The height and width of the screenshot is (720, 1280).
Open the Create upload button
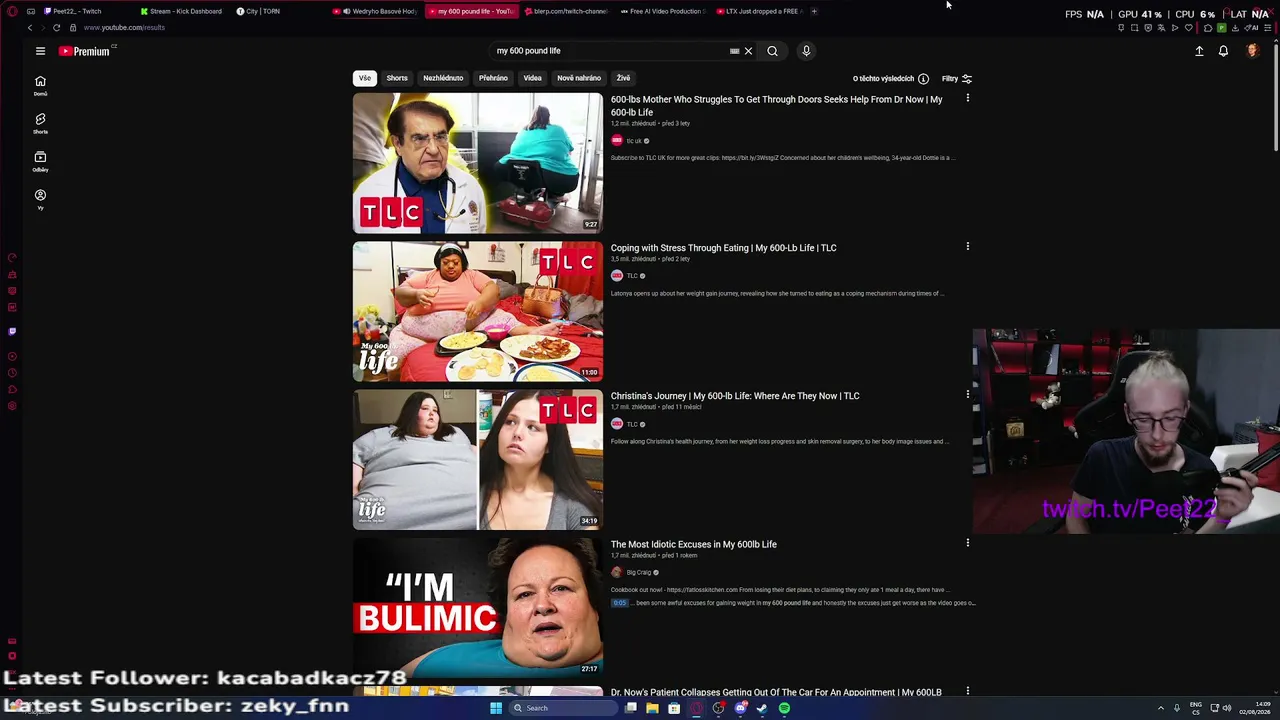point(1199,51)
